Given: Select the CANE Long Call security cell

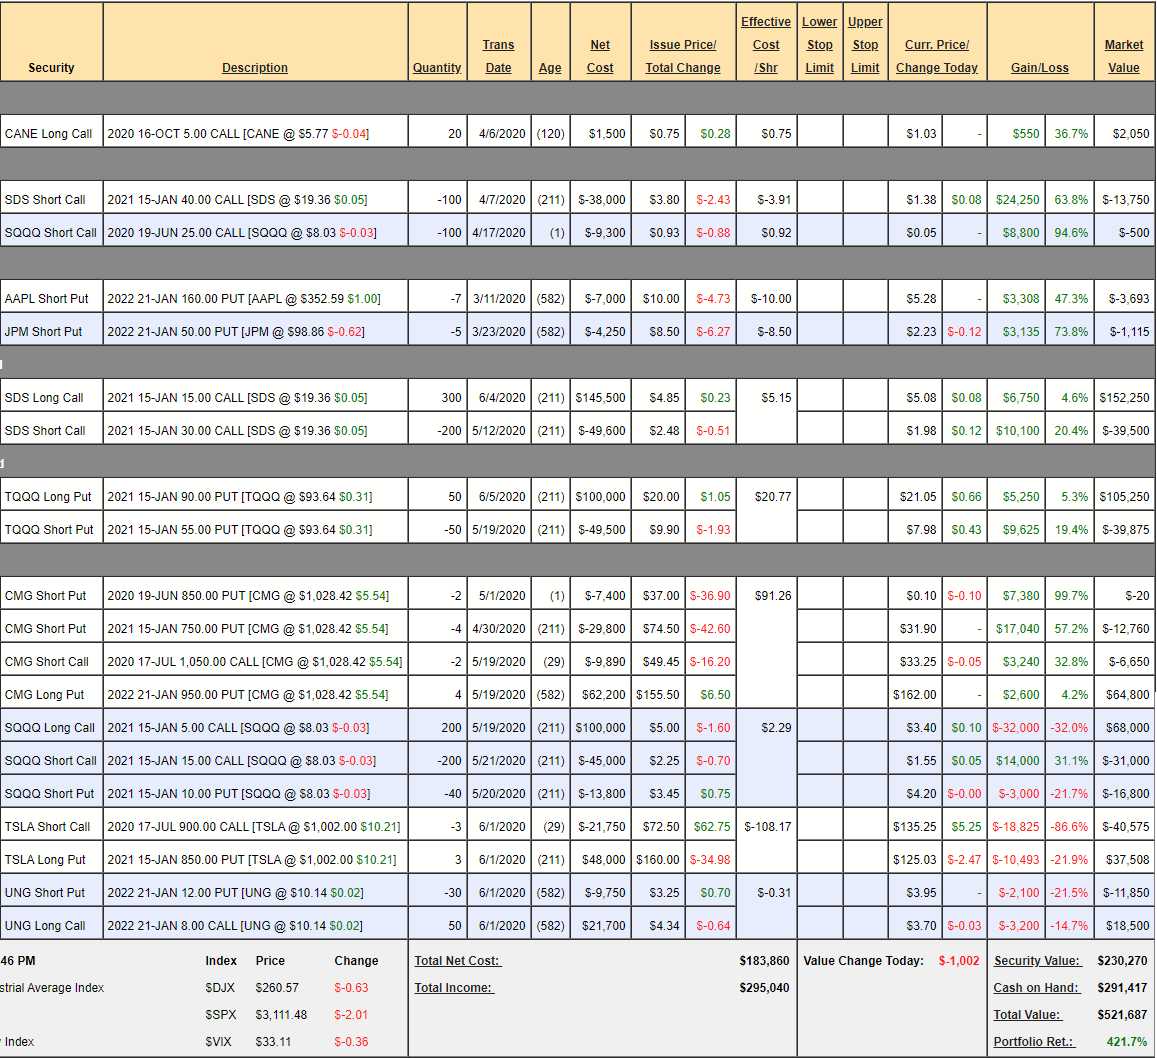Looking at the screenshot, I should click(48, 134).
